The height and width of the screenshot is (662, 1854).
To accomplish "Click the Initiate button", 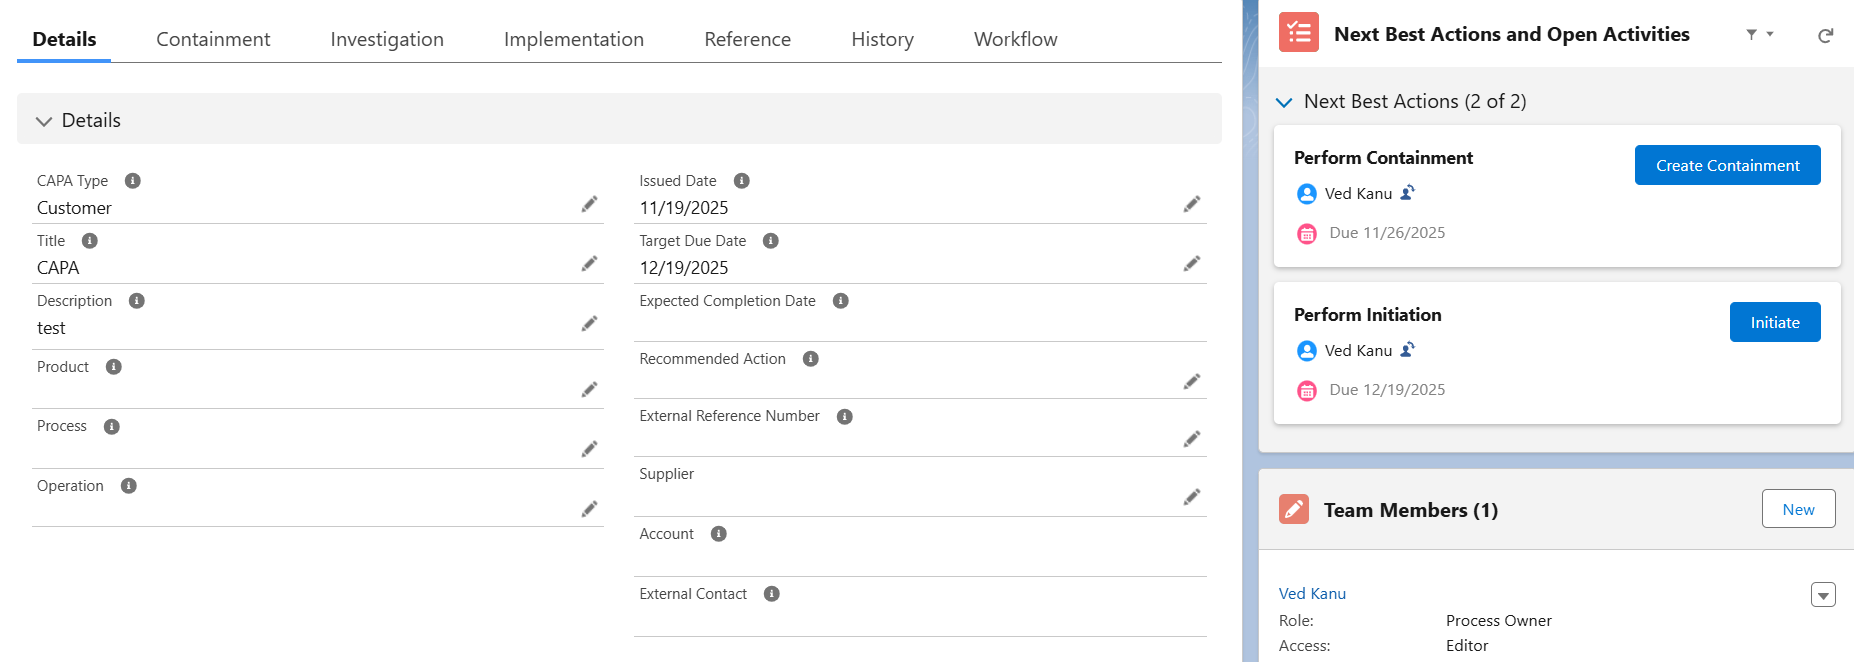I will coord(1774,322).
